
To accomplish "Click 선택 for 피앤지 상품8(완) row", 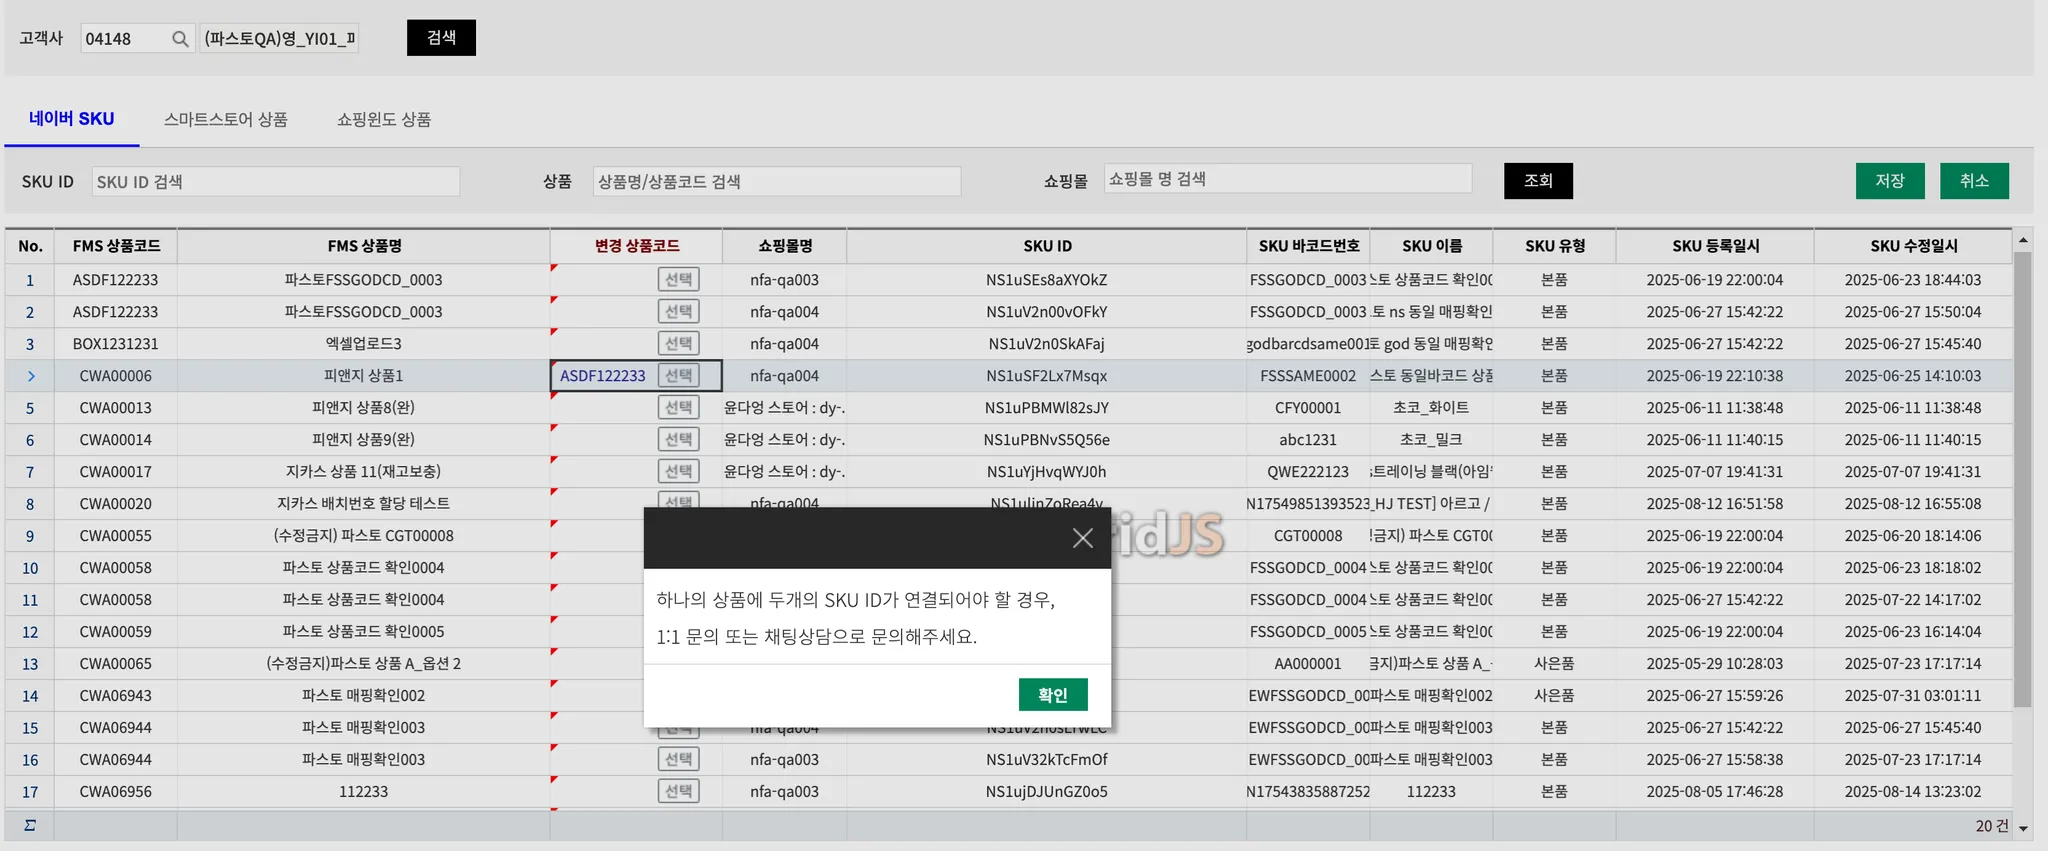I will click(678, 408).
